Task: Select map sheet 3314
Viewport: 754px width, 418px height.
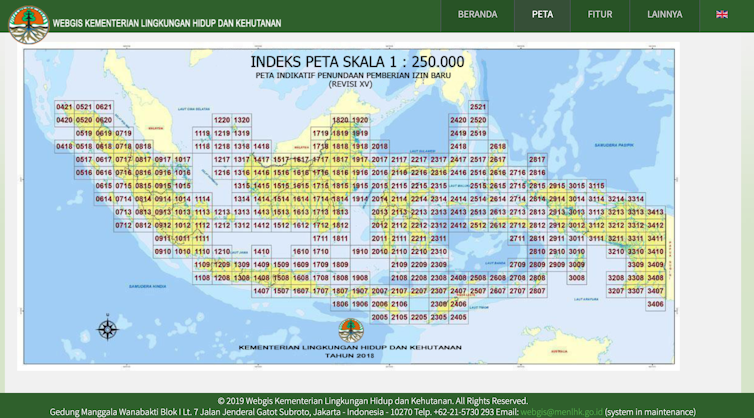Action: tap(636, 199)
